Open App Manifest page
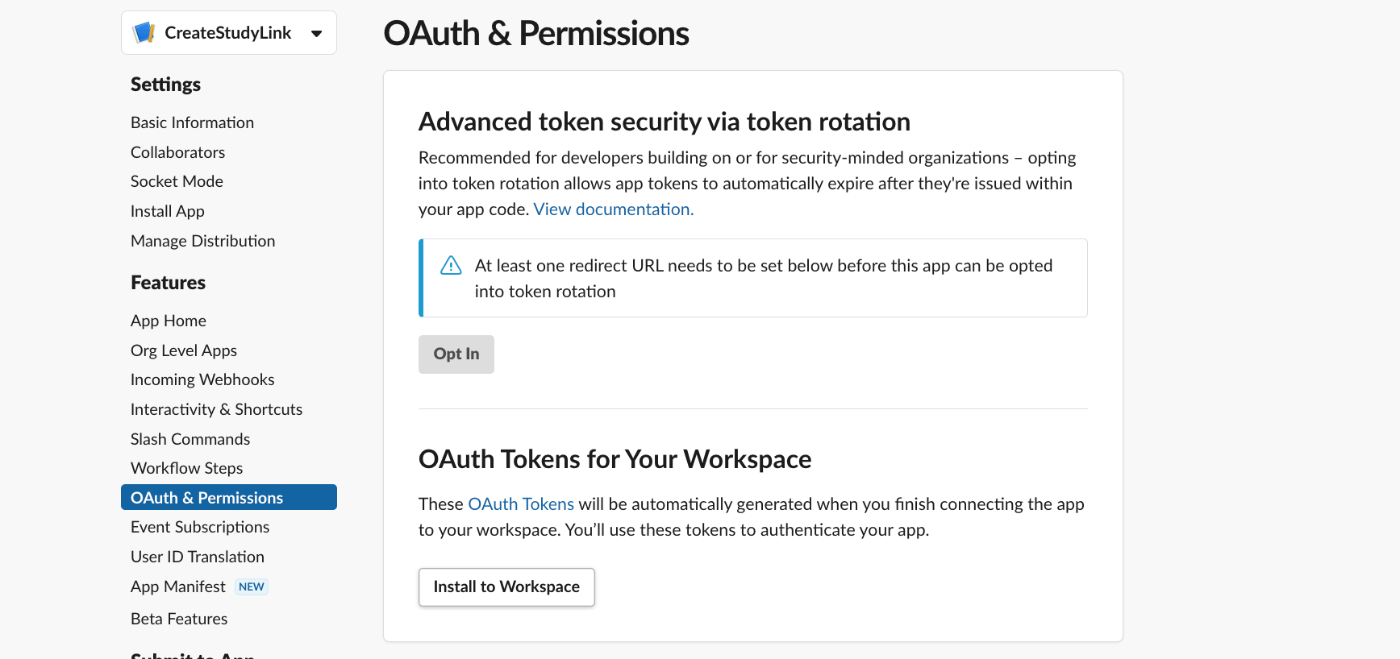Viewport: 1400px width, 659px height. pyautogui.click(x=178, y=587)
